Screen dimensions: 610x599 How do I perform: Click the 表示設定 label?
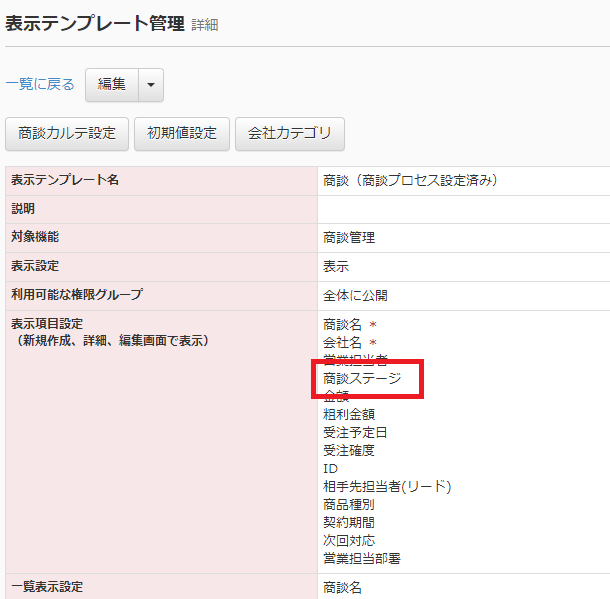(35, 266)
